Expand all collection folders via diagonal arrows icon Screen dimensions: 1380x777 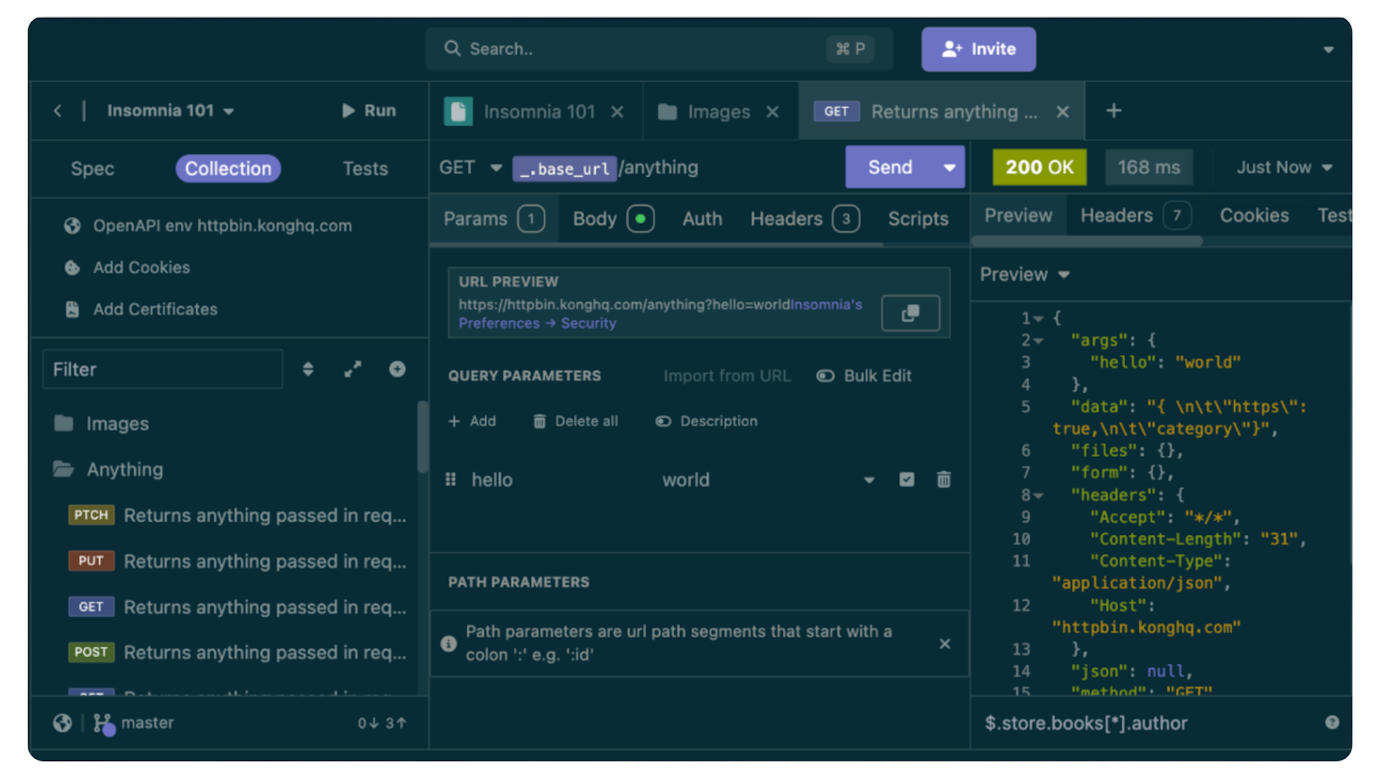tap(352, 368)
